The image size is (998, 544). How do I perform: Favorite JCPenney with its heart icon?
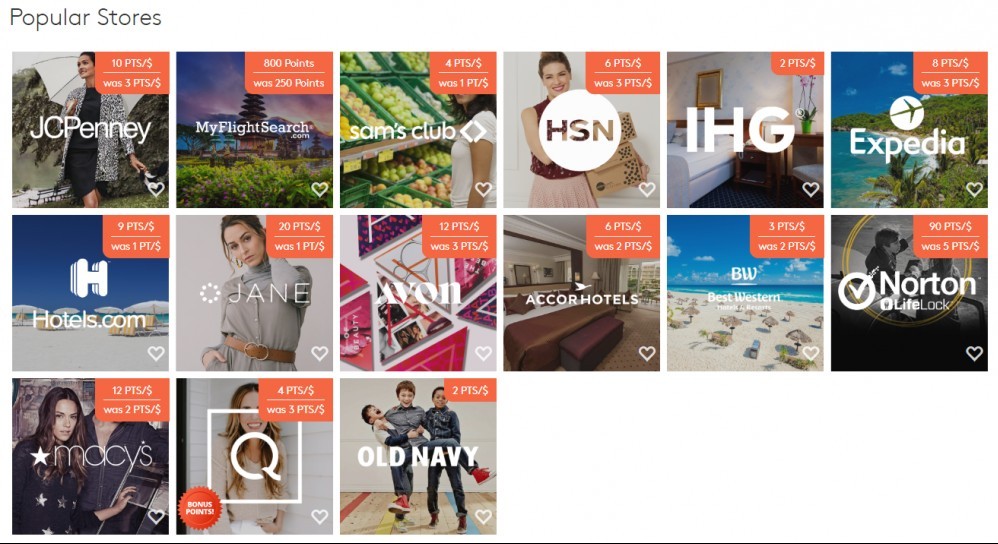pos(156,189)
